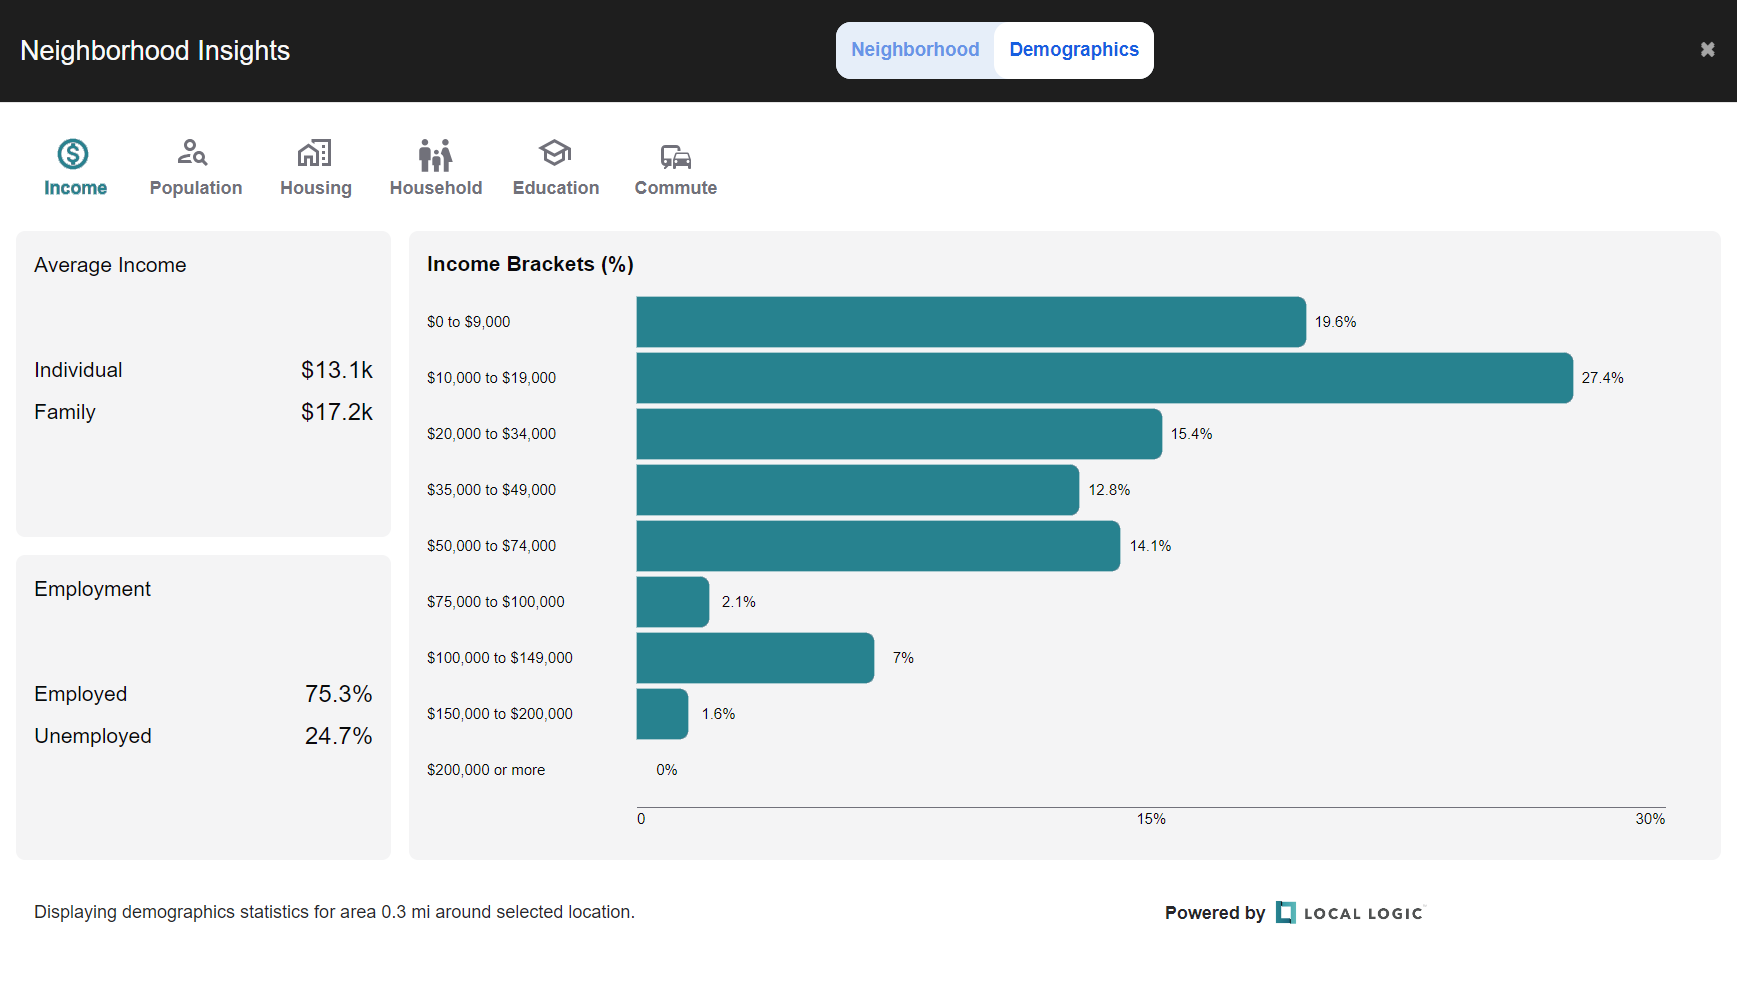
Task: Select the $50,000 to $74,000 bar
Action: (x=878, y=546)
